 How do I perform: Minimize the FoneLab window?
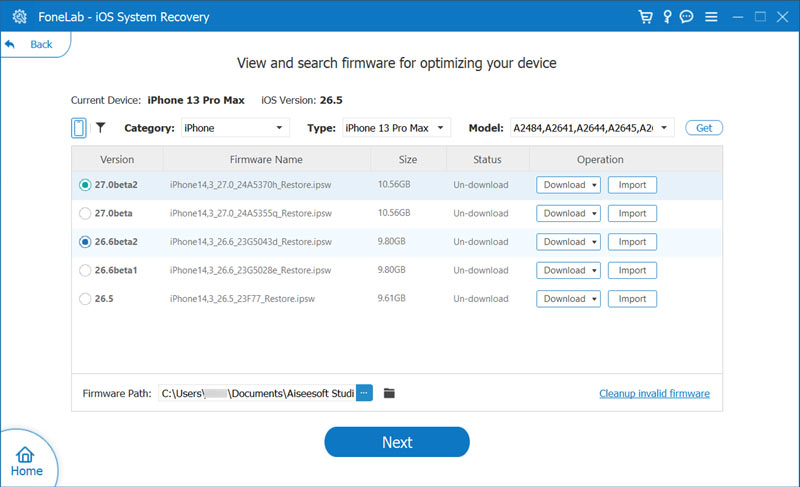(738, 17)
